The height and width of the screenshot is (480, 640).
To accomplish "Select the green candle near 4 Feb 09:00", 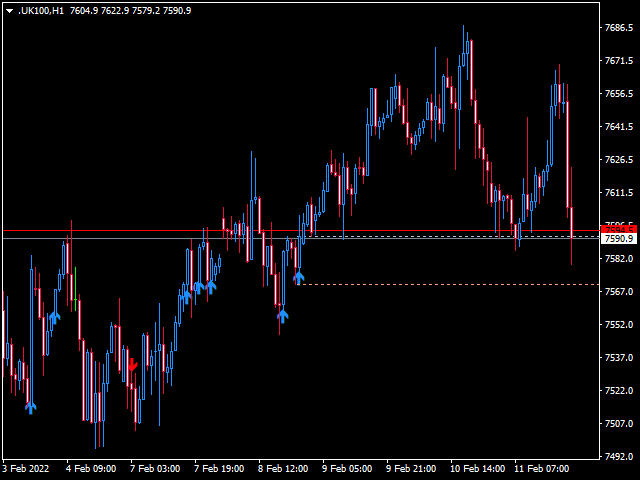I will [76, 289].
